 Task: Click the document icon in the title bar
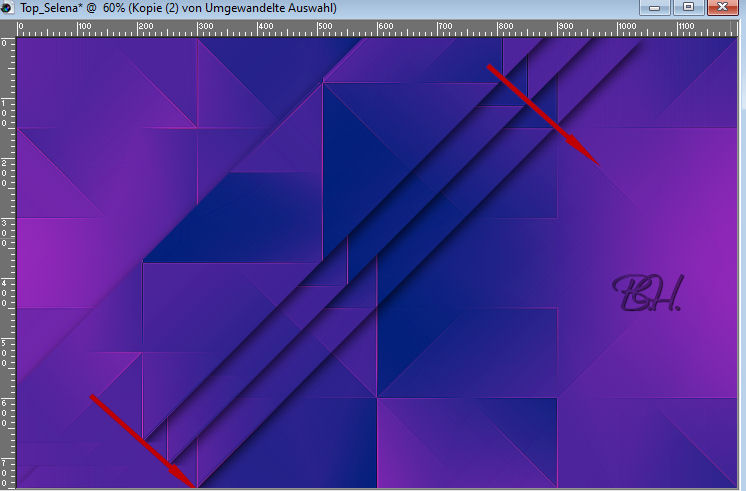pos(9,8)
